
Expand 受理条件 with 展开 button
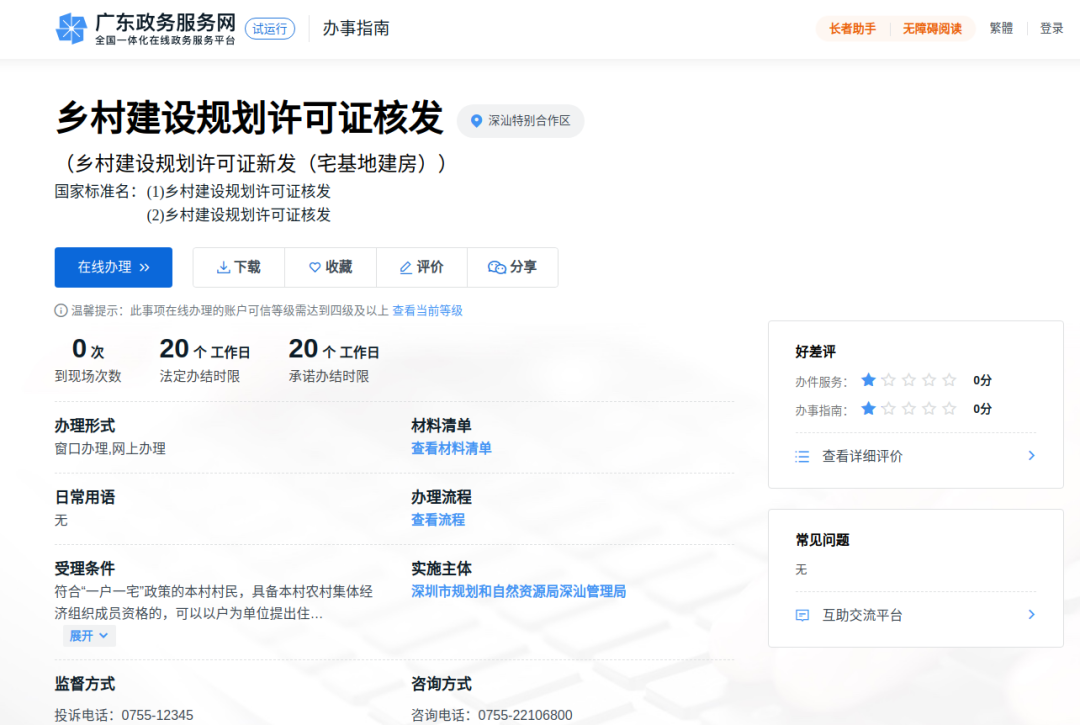pyautogui.click(x=89, y=636)
